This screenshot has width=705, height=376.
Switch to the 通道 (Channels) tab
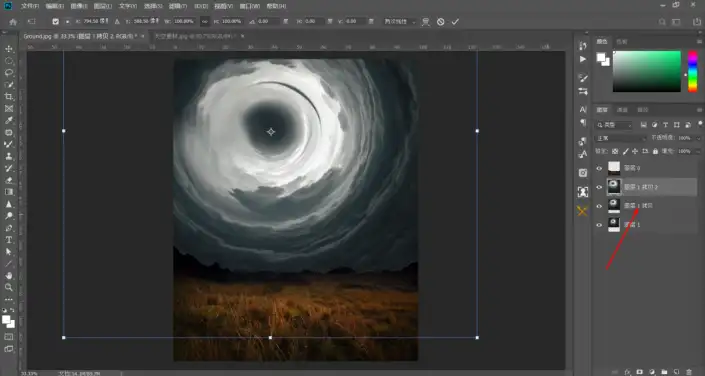pos(622,110)
